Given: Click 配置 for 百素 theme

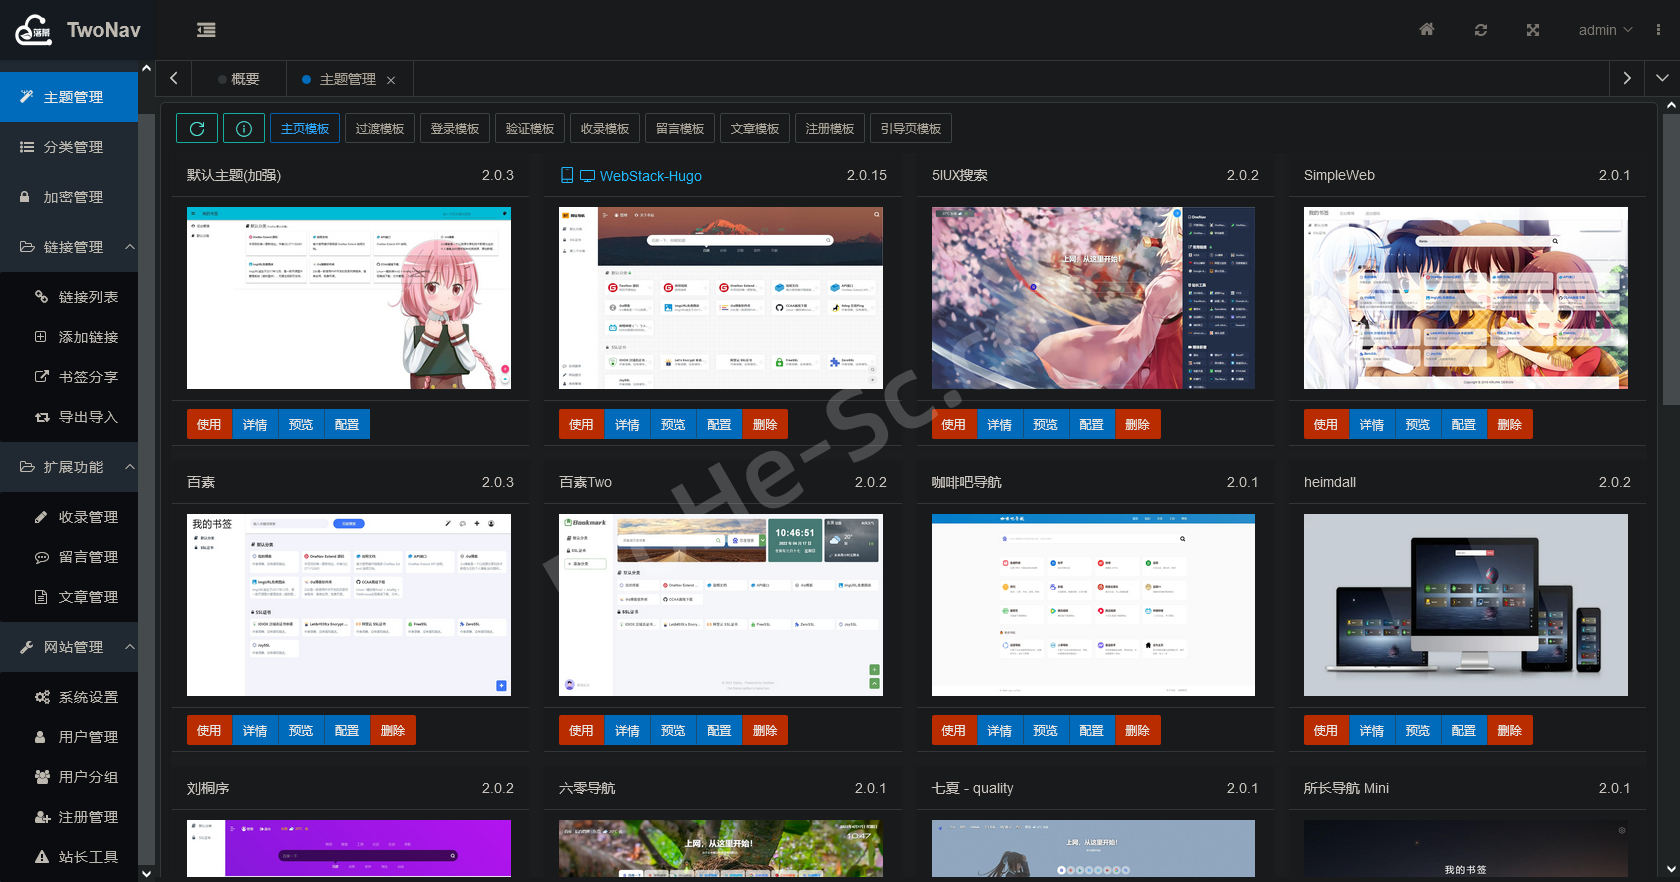Looking at the screenshot, I should (x=347, y=730).
